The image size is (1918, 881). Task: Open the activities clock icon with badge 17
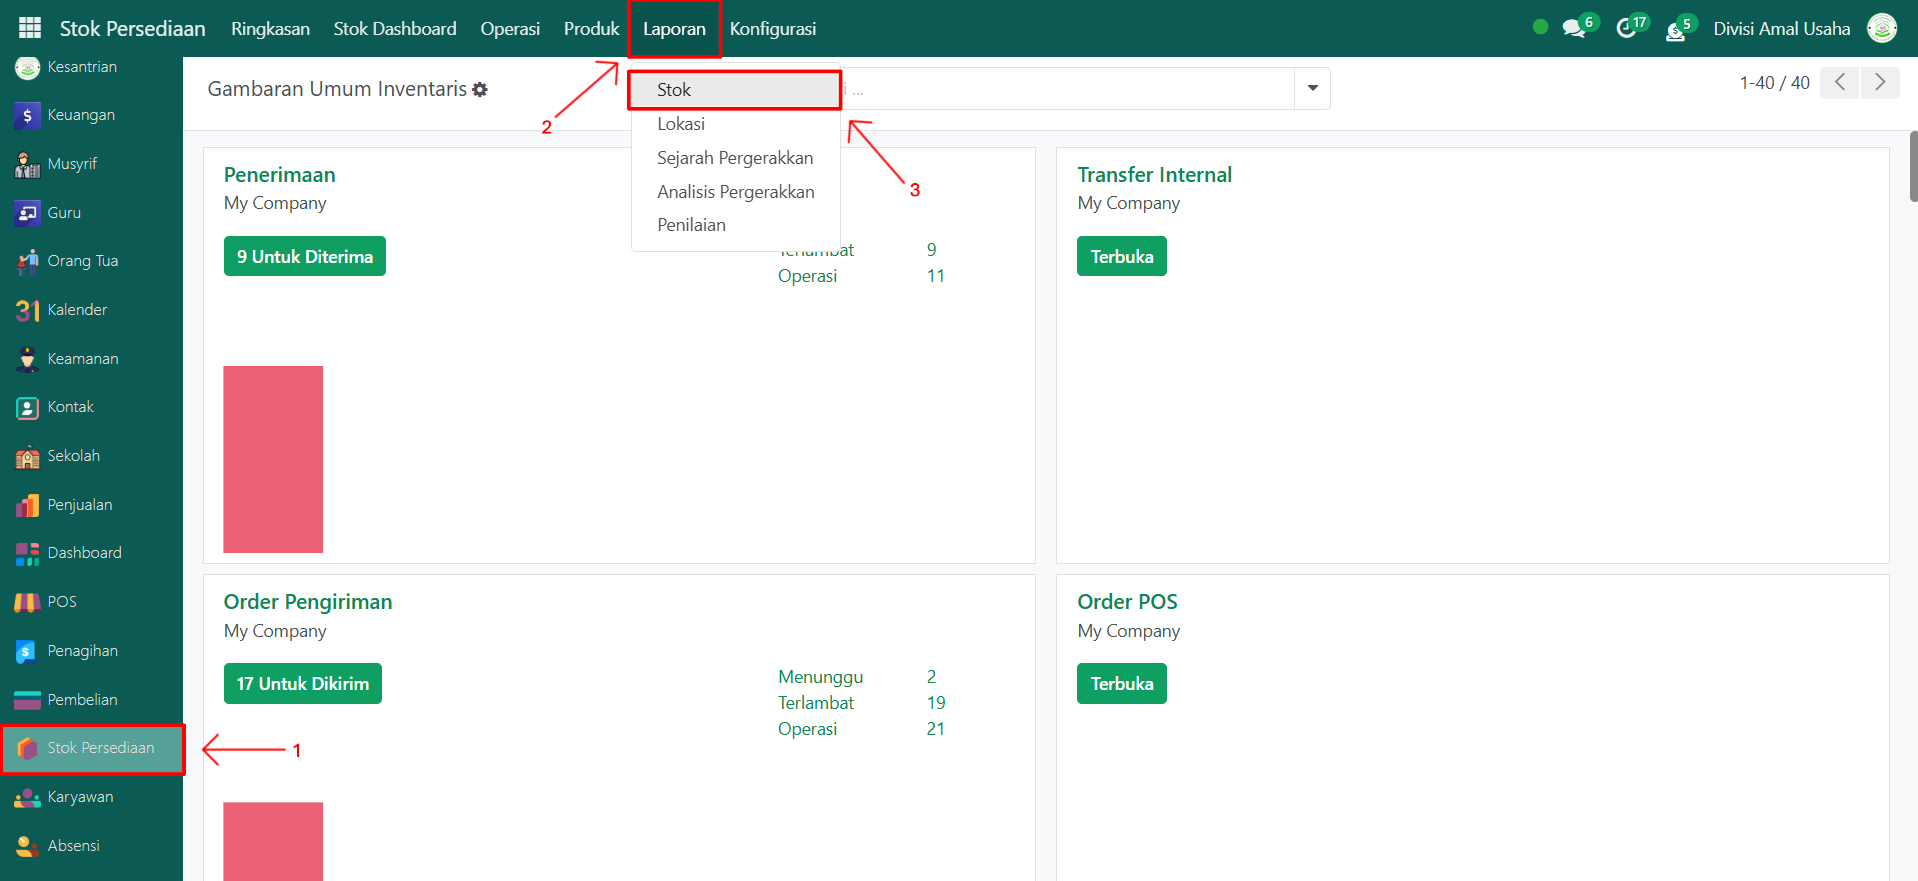(1626, 29)
